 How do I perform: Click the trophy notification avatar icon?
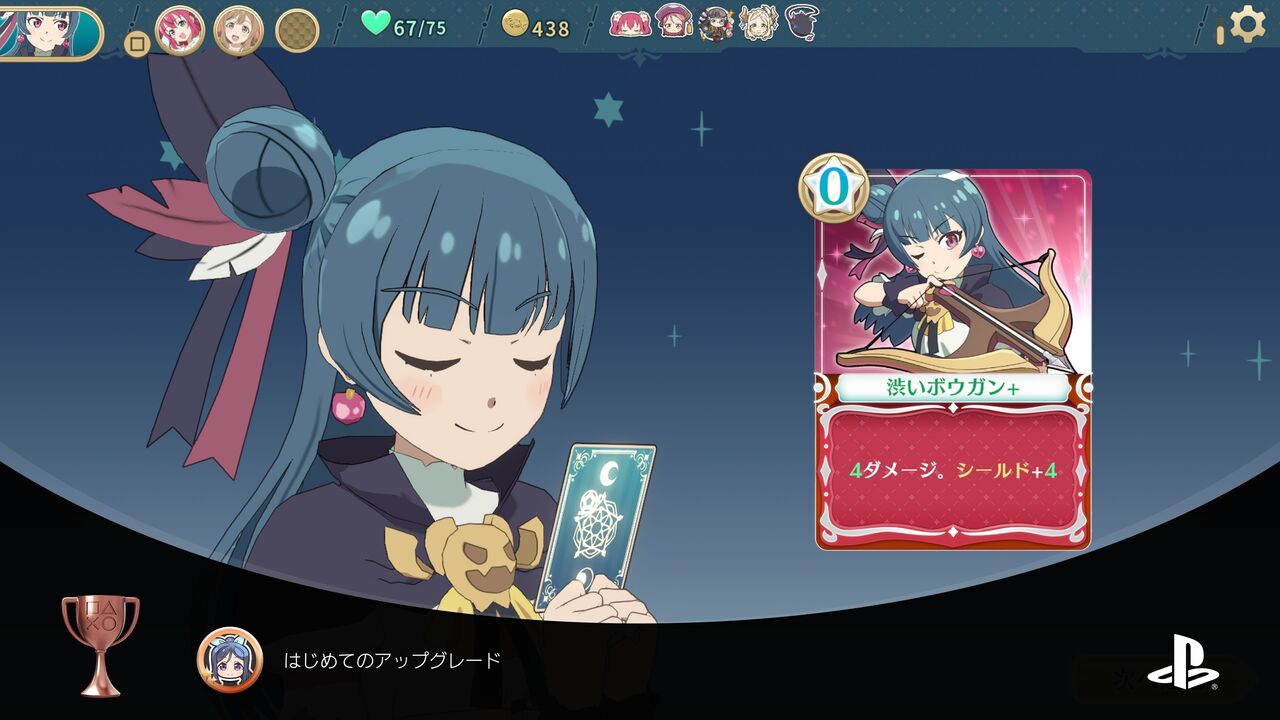click(x=230, y=660)
